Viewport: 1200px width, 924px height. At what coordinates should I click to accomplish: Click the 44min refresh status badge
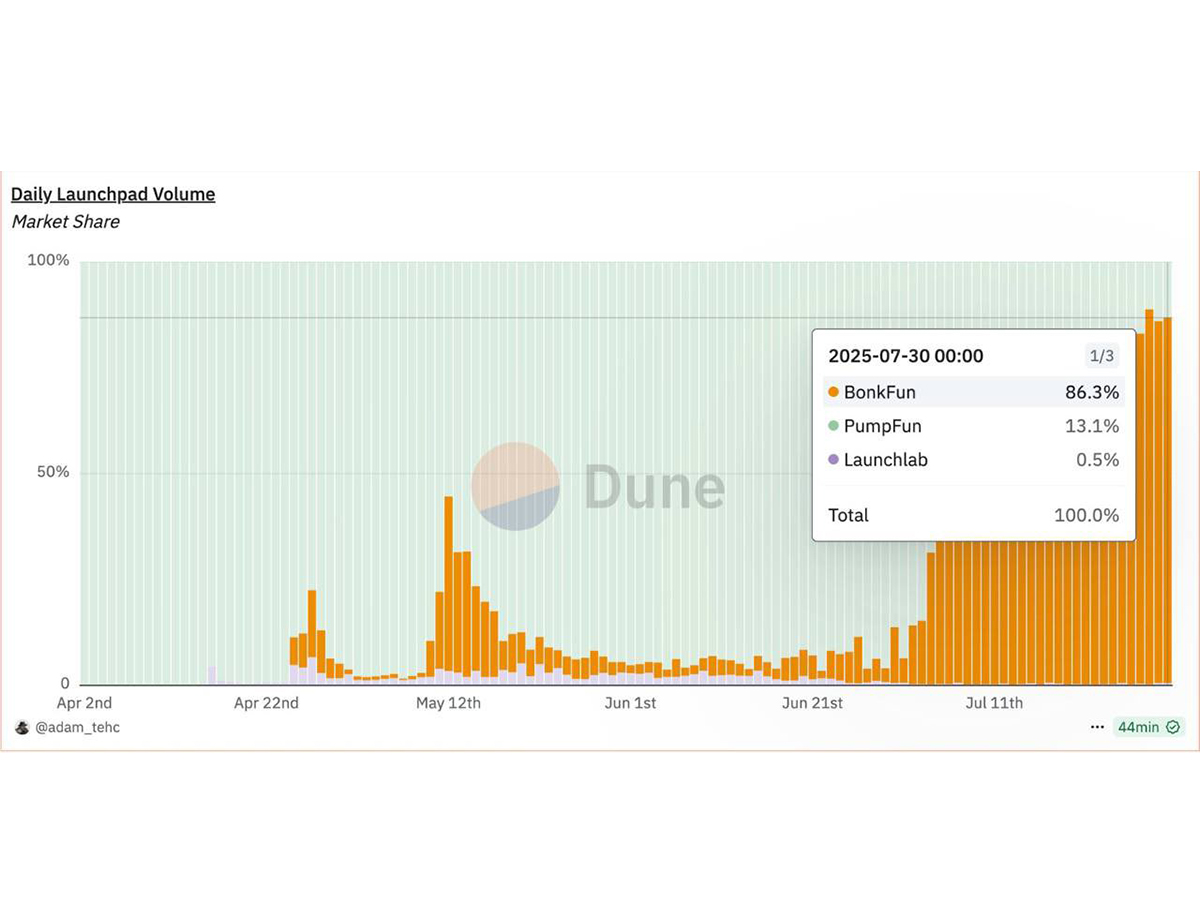1149,727
